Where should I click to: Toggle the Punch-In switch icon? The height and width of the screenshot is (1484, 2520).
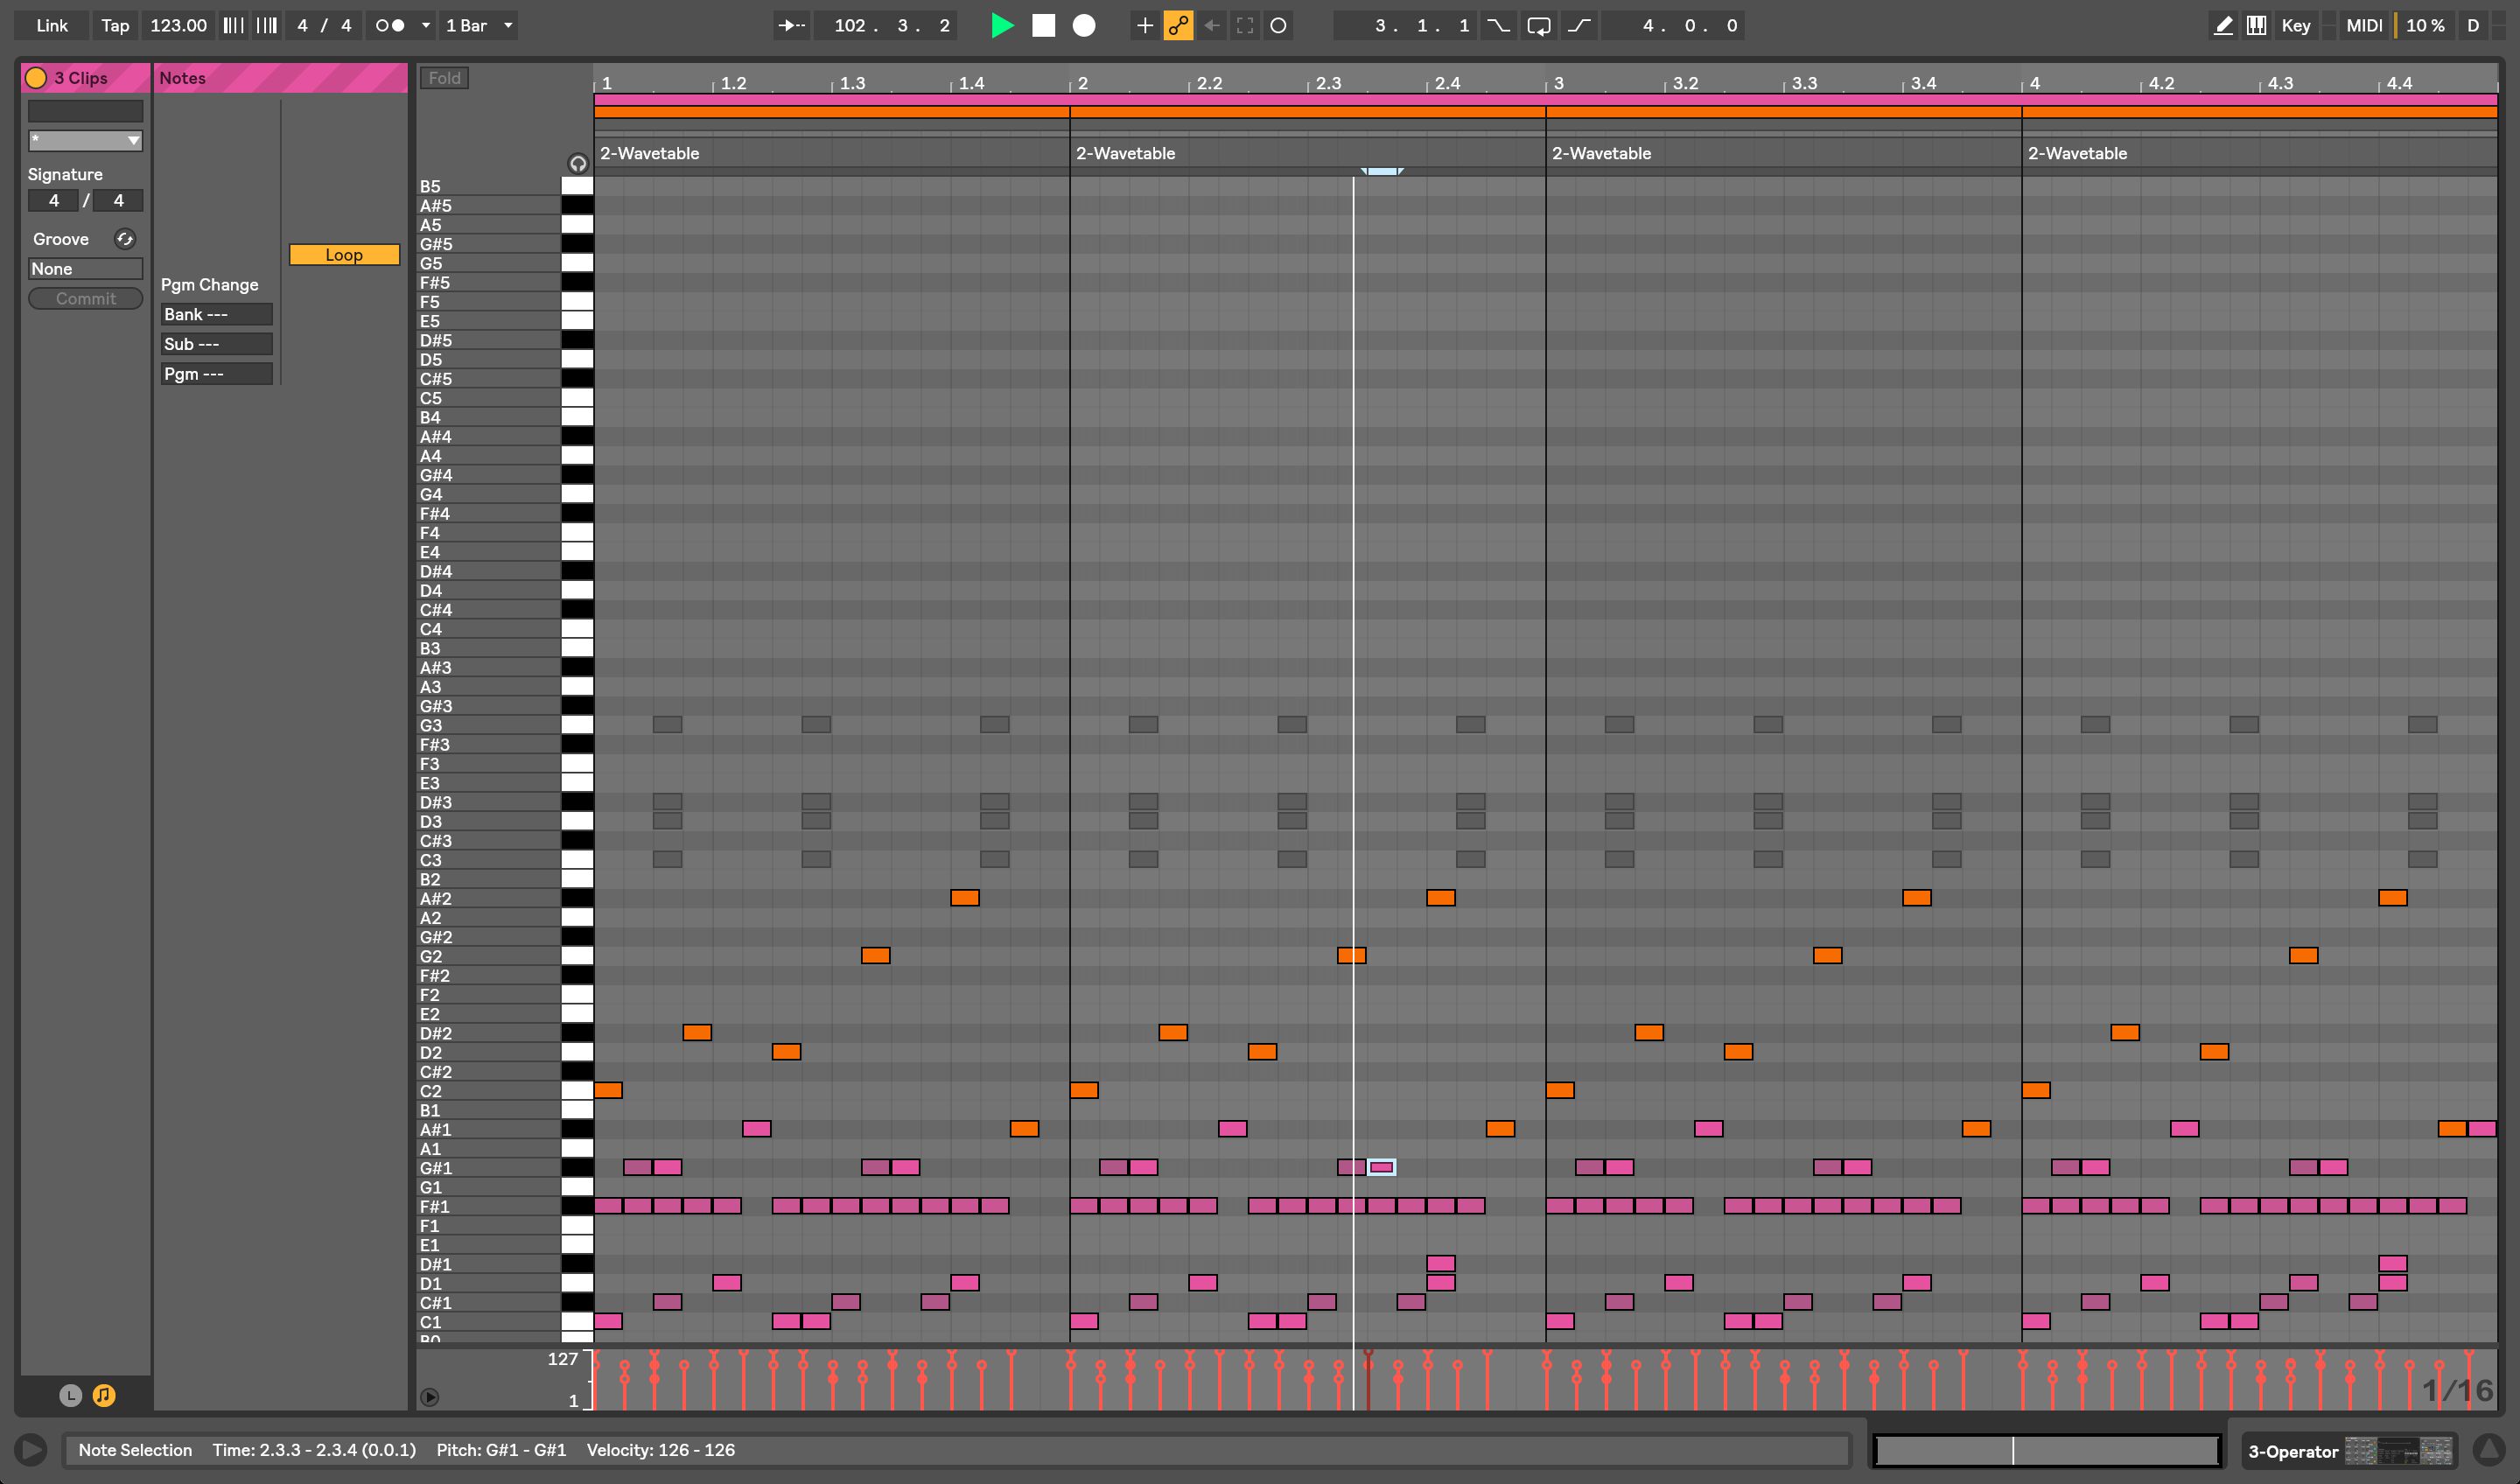coord(1498,26)
